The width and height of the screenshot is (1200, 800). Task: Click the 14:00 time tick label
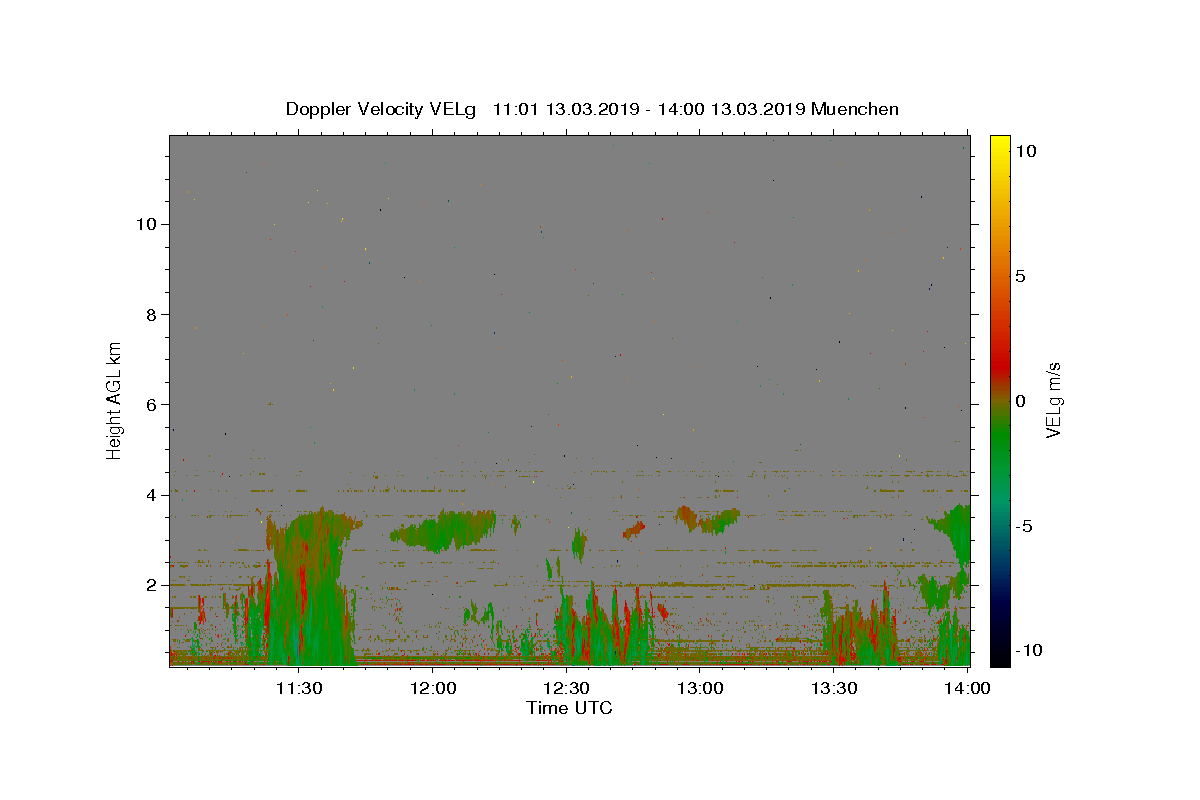(x=967, y=688)
